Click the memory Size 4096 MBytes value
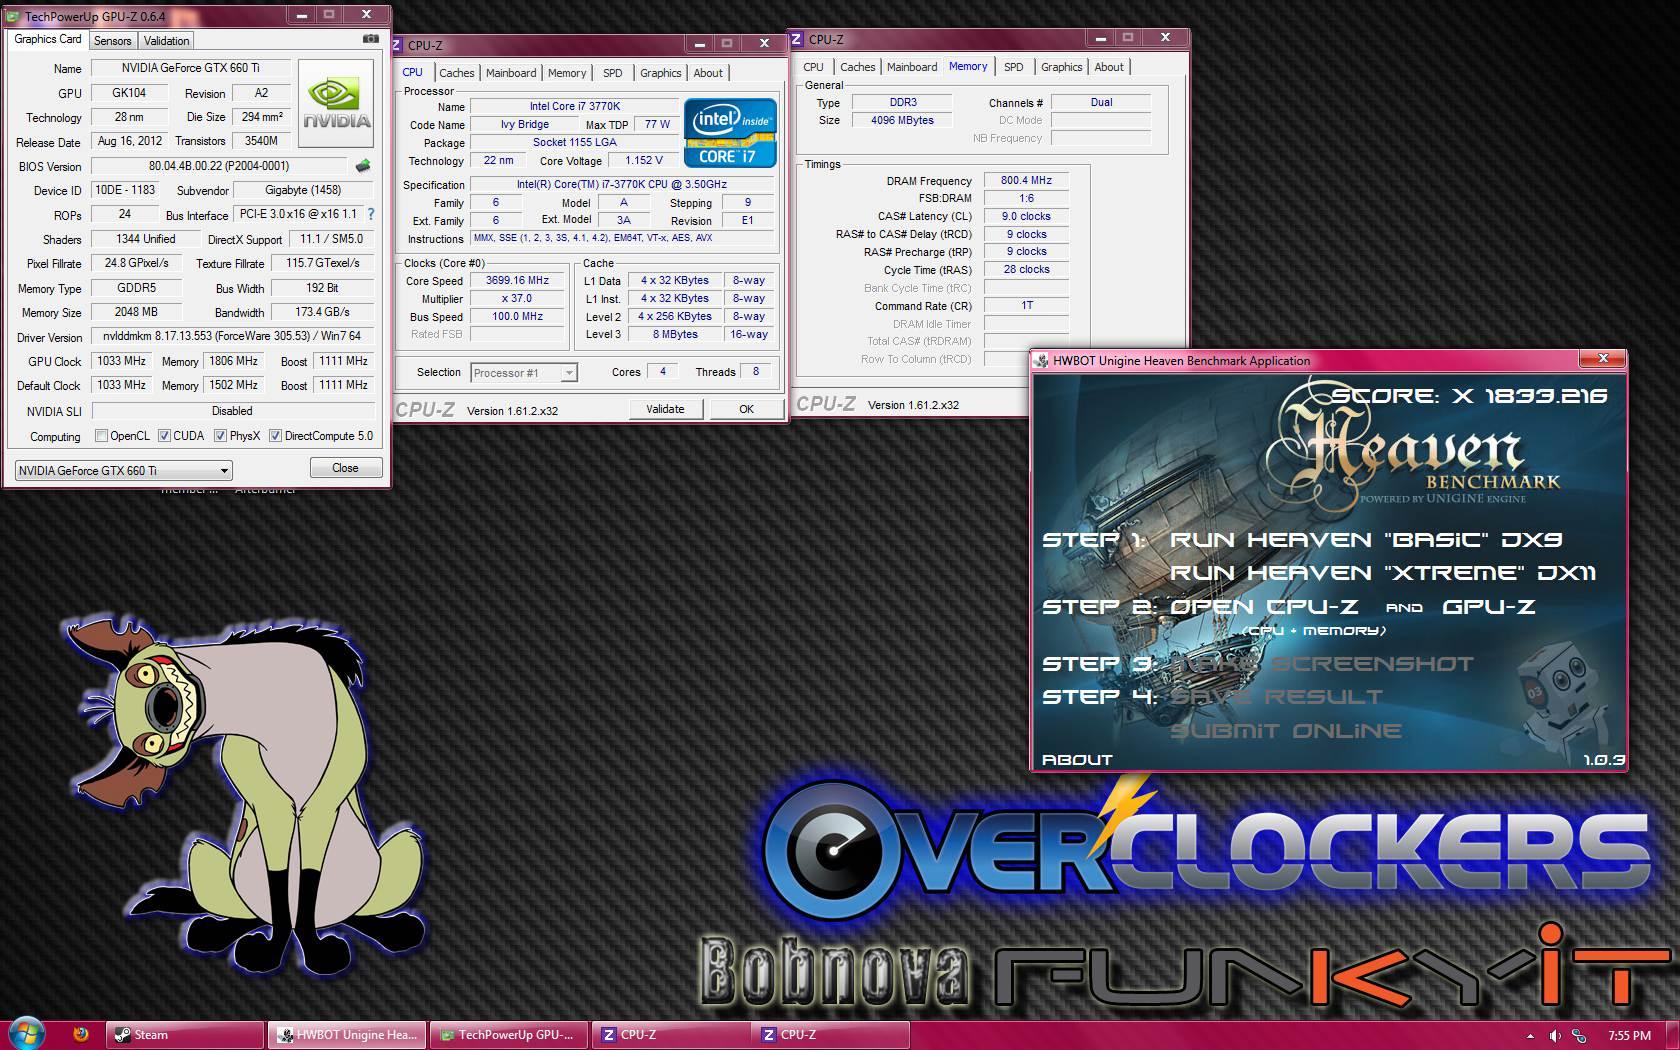 point(902,120)
